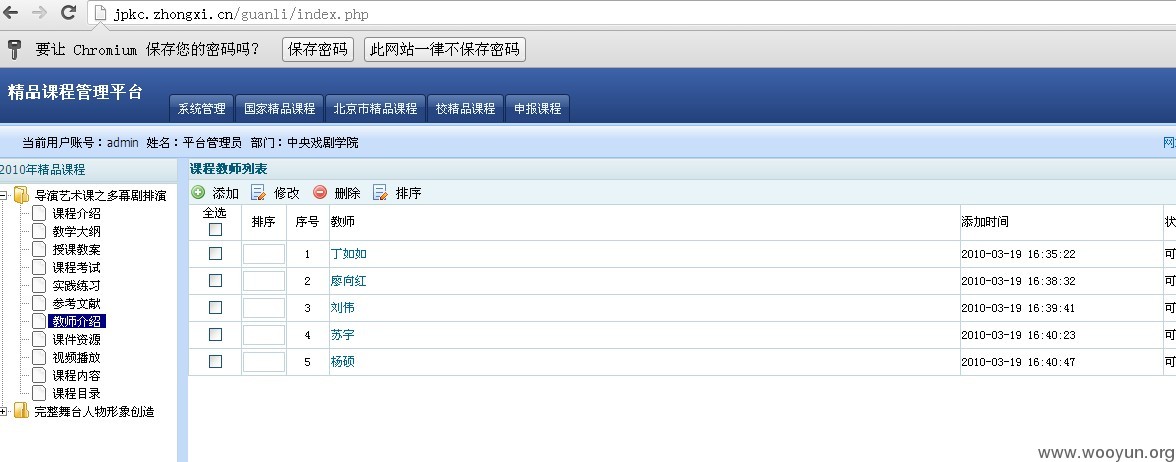Image resolution: width=1176 pixels, height=462 pixels.
Task: Click the green 添加 plus icon
Action: click(x=198, y=192)
